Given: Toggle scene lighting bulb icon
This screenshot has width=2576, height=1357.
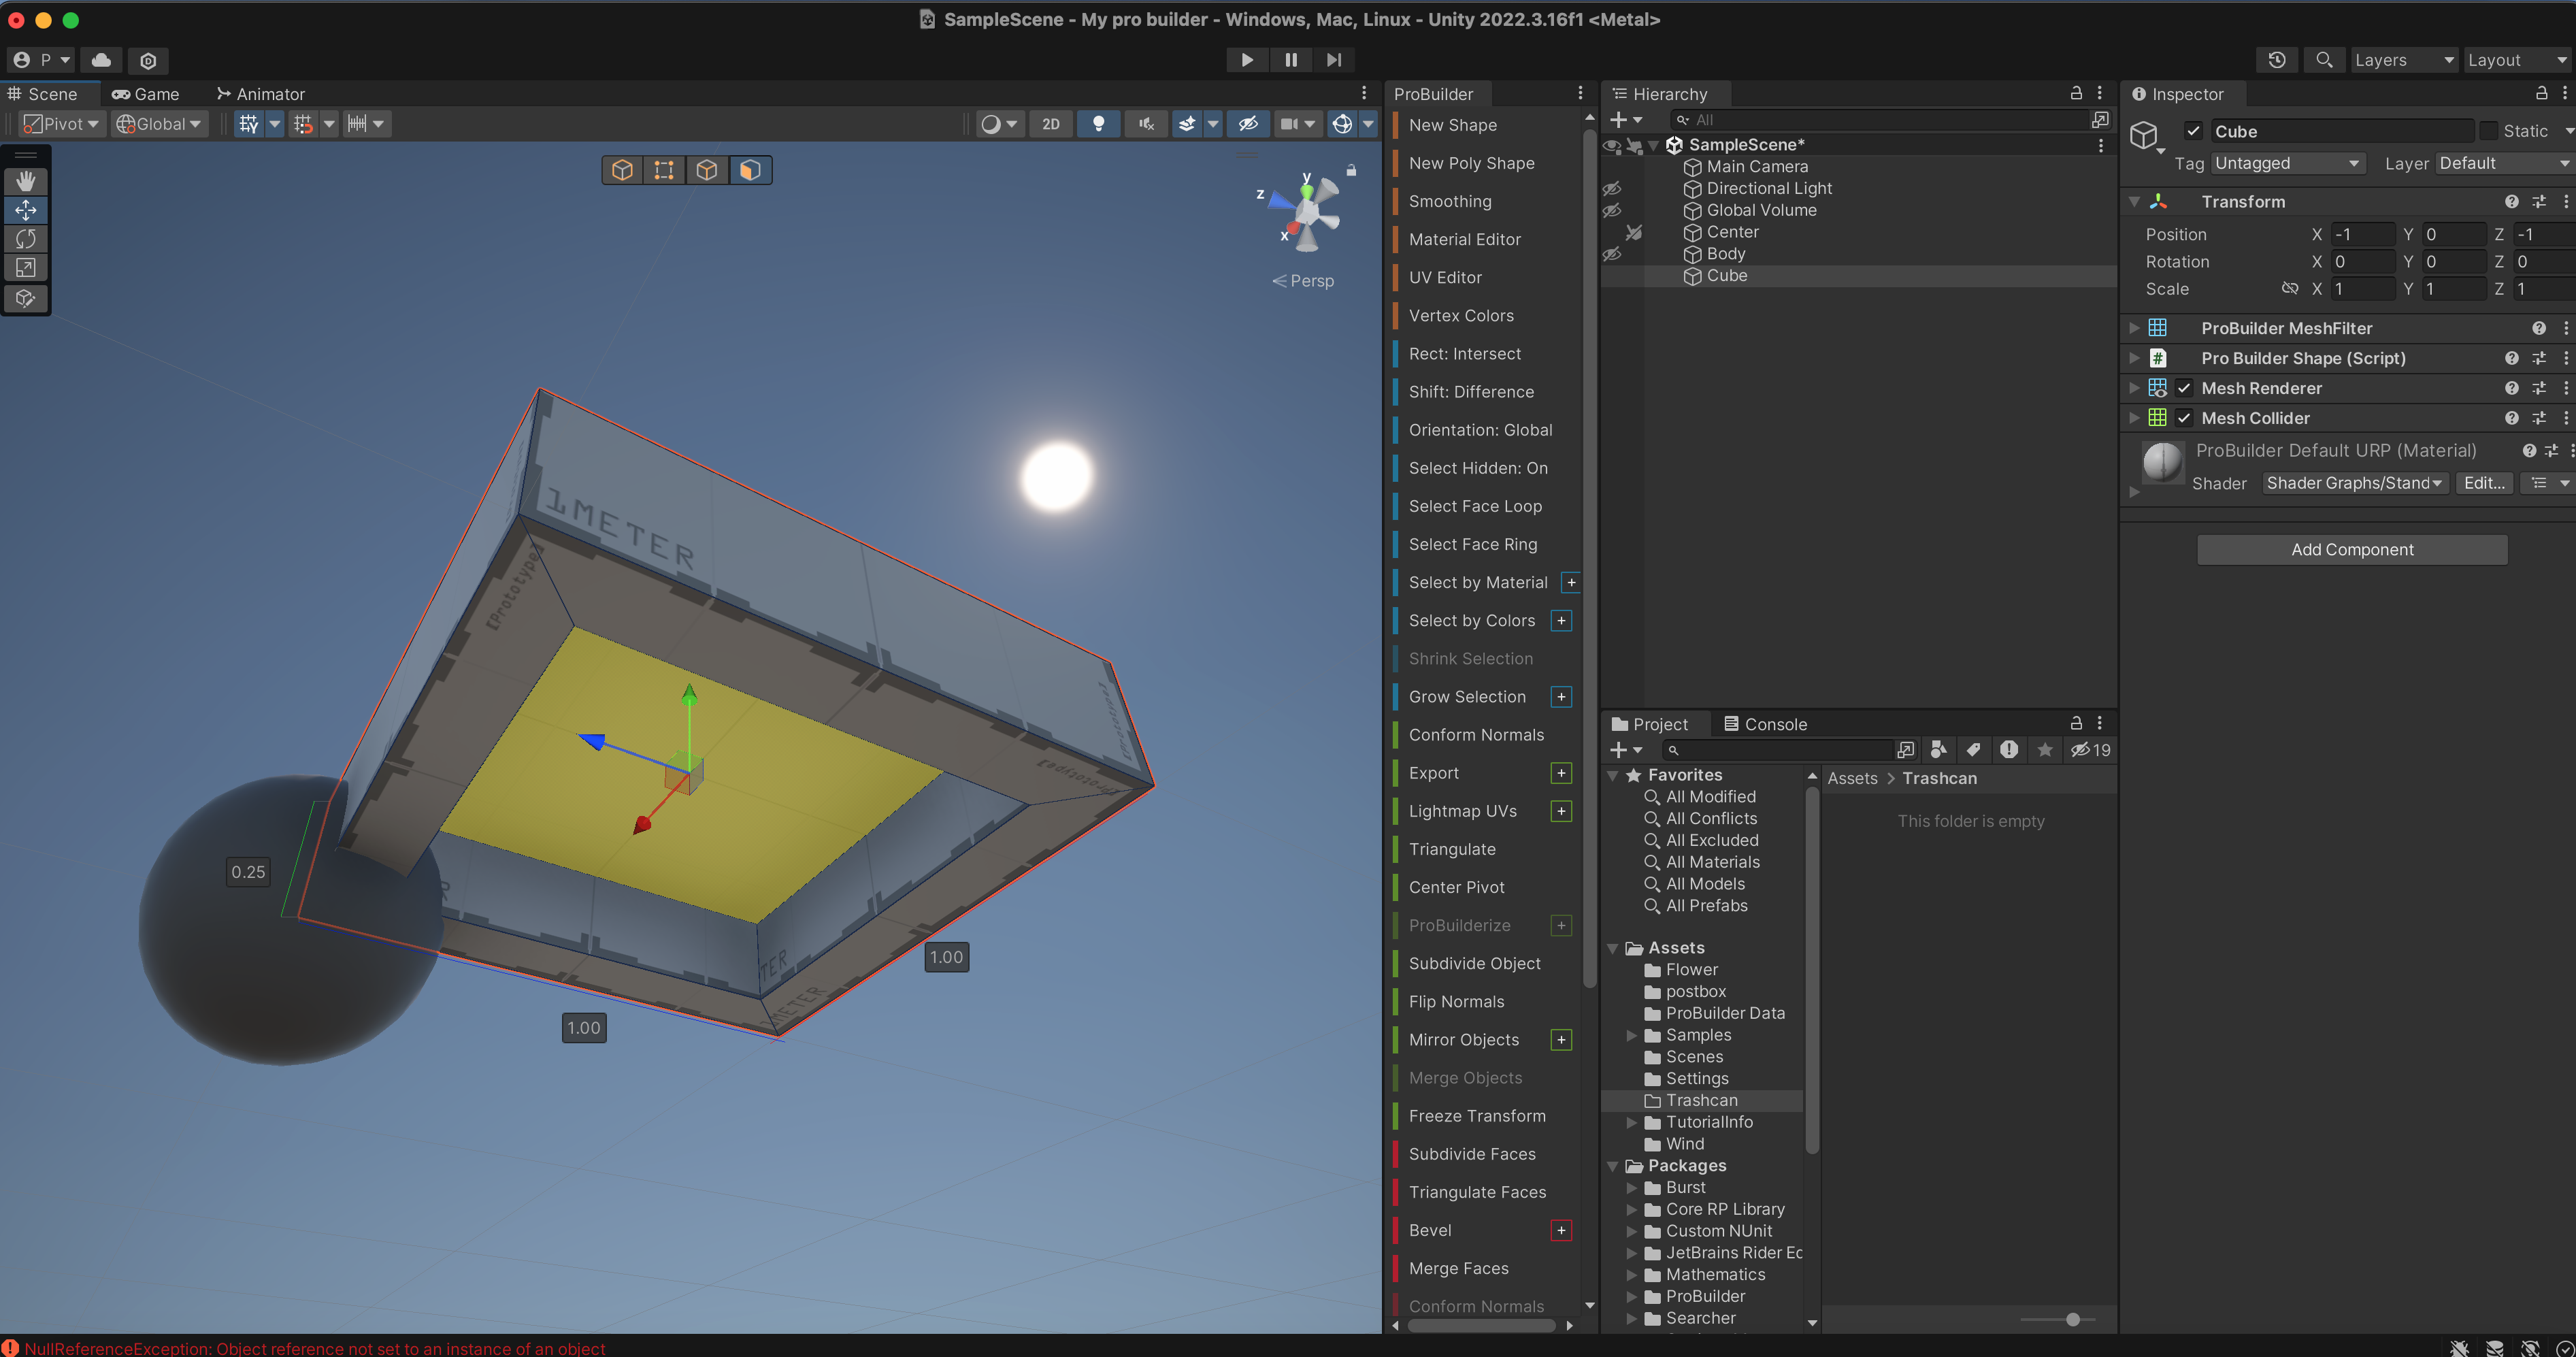Looking at the screenshot, I should (1098, 124).
